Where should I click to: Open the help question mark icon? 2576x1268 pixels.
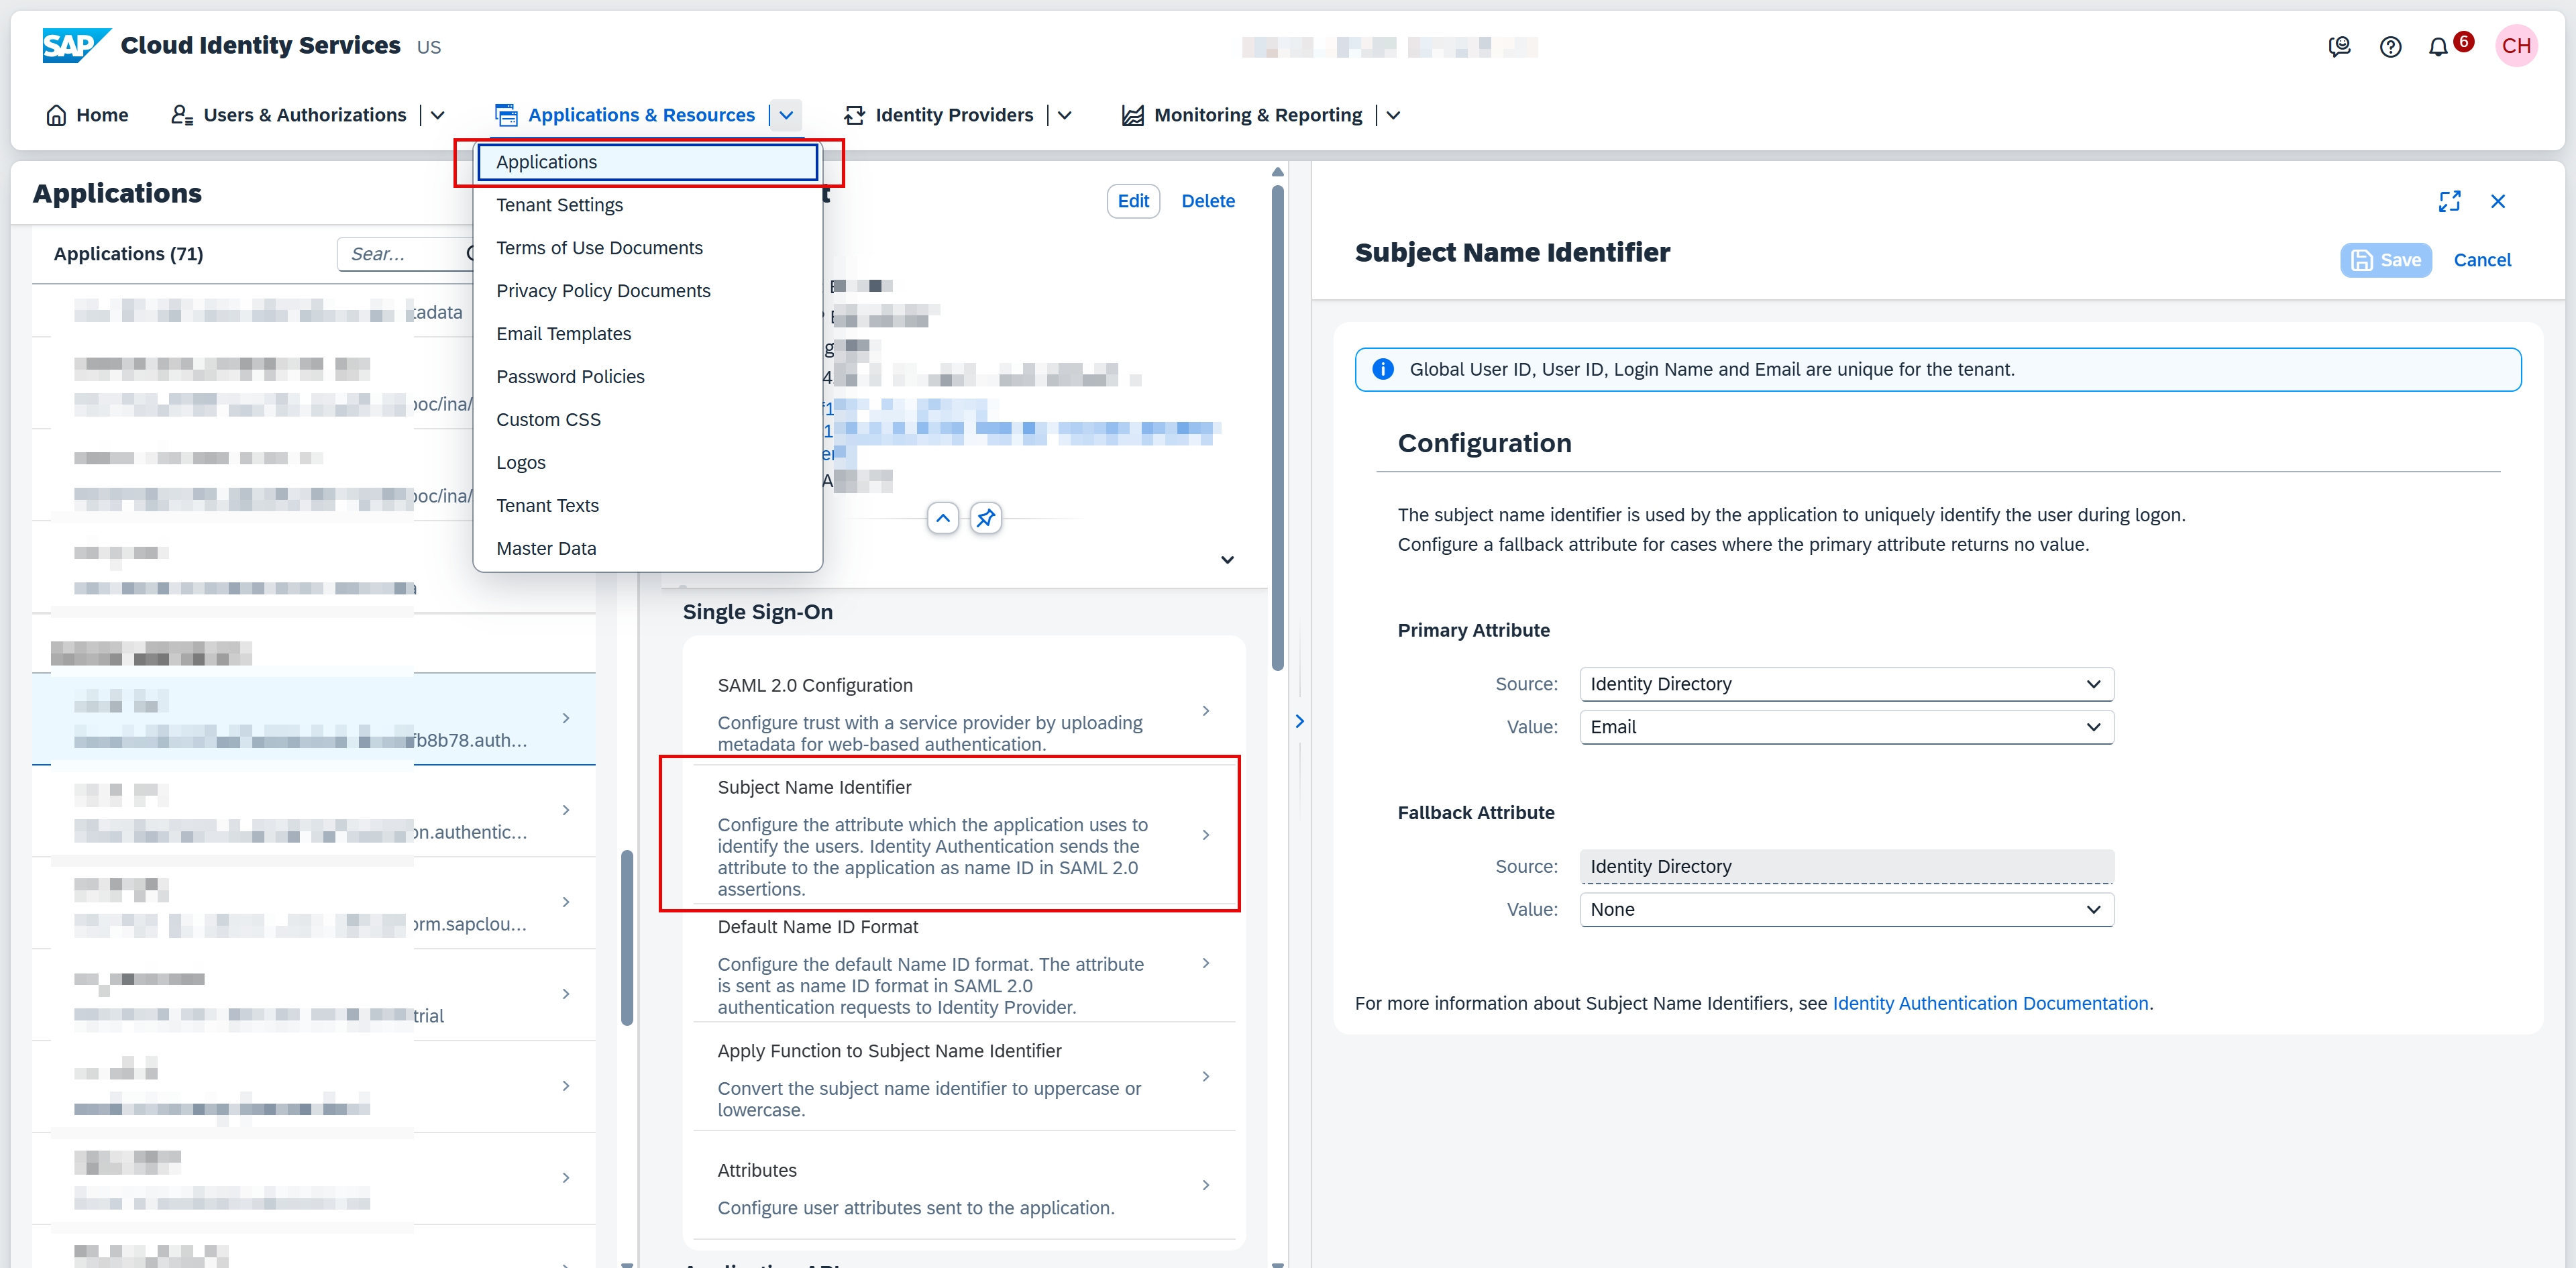(2390, 46)
